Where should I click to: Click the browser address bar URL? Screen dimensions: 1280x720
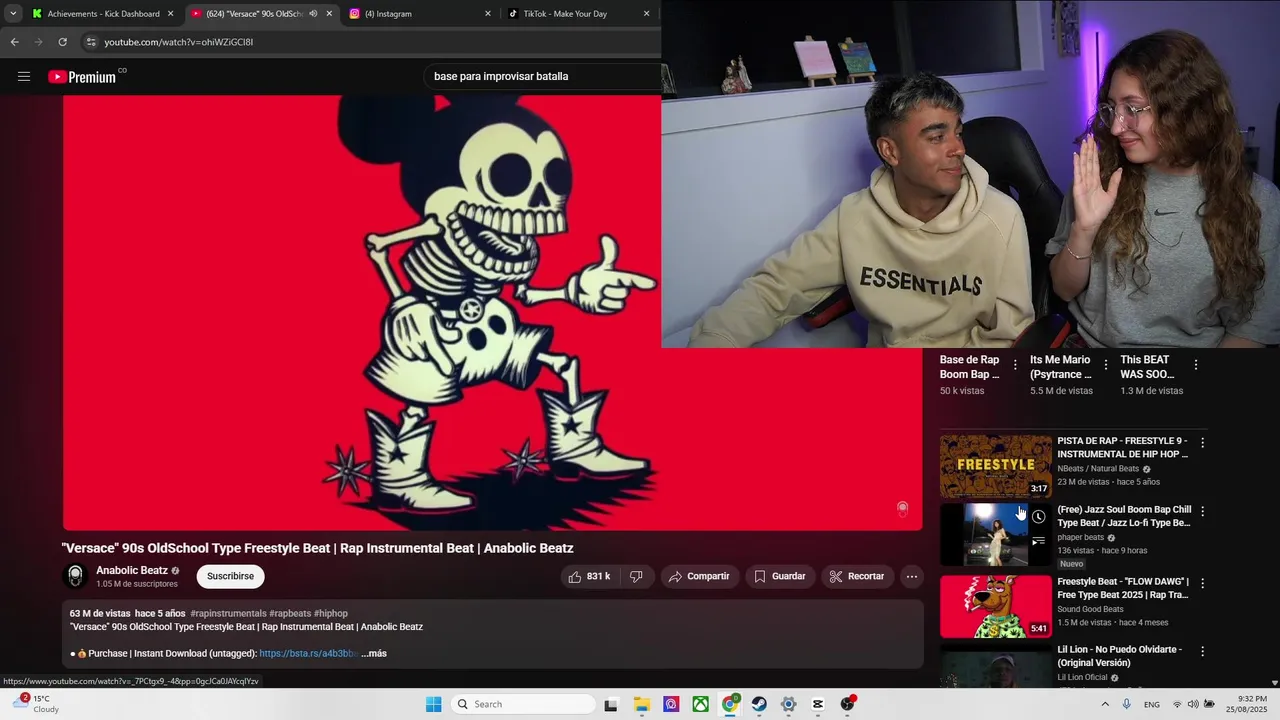(179, 42)
